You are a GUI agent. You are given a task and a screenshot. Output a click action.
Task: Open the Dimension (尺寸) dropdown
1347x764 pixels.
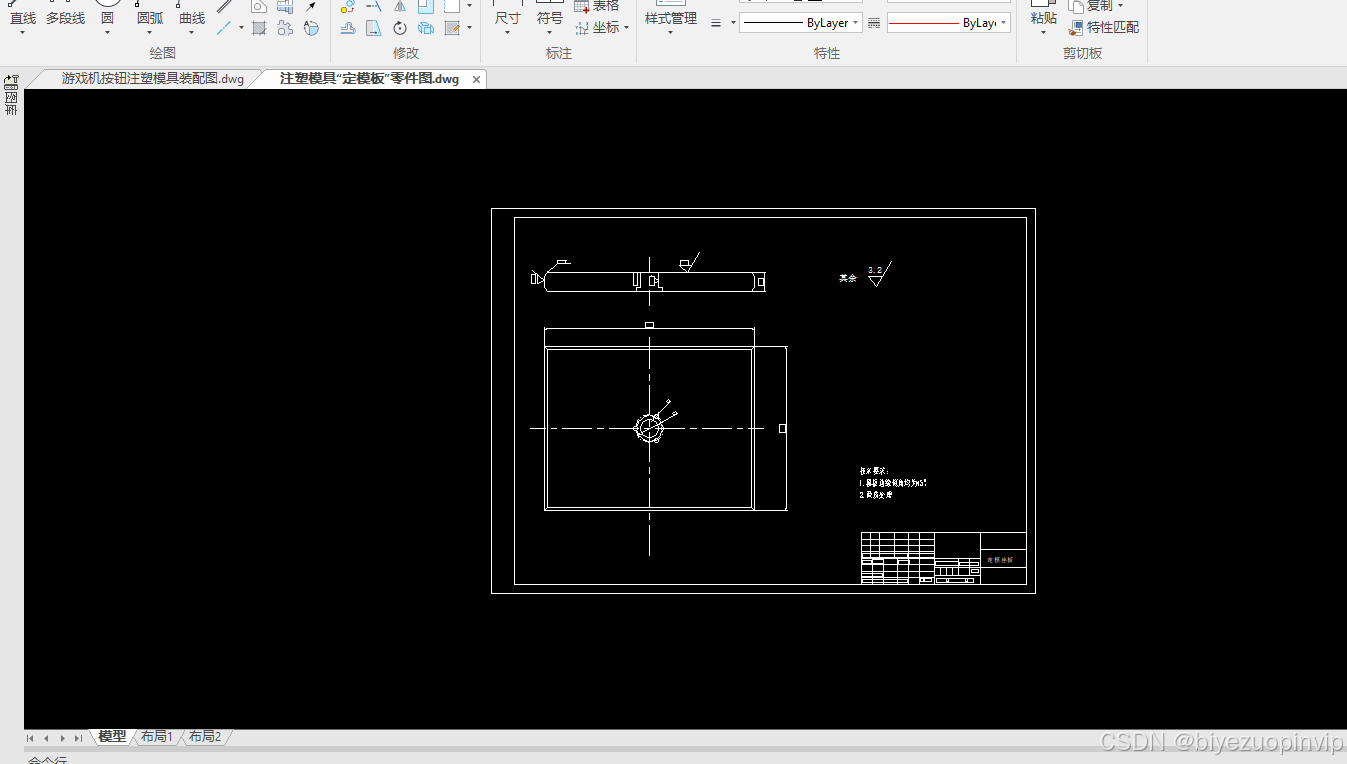[507, 32]
